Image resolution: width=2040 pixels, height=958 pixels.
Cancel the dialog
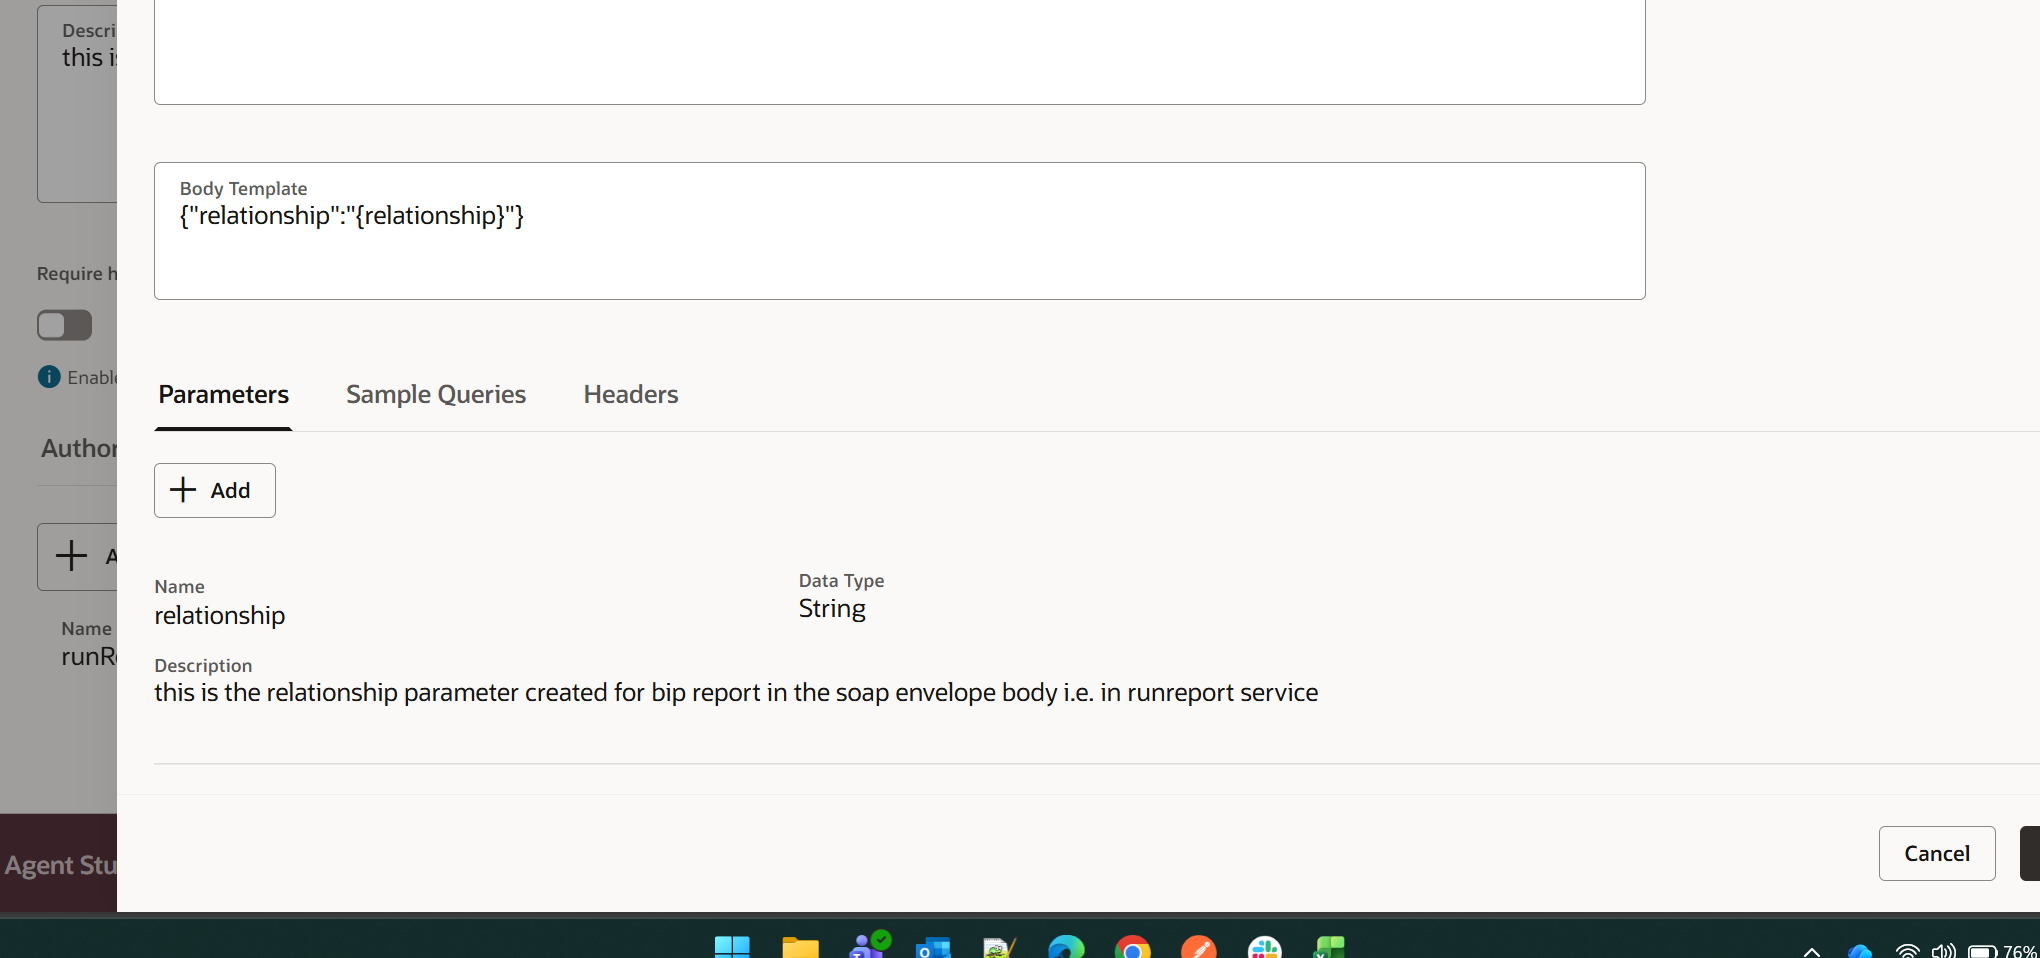(1937, 853)
